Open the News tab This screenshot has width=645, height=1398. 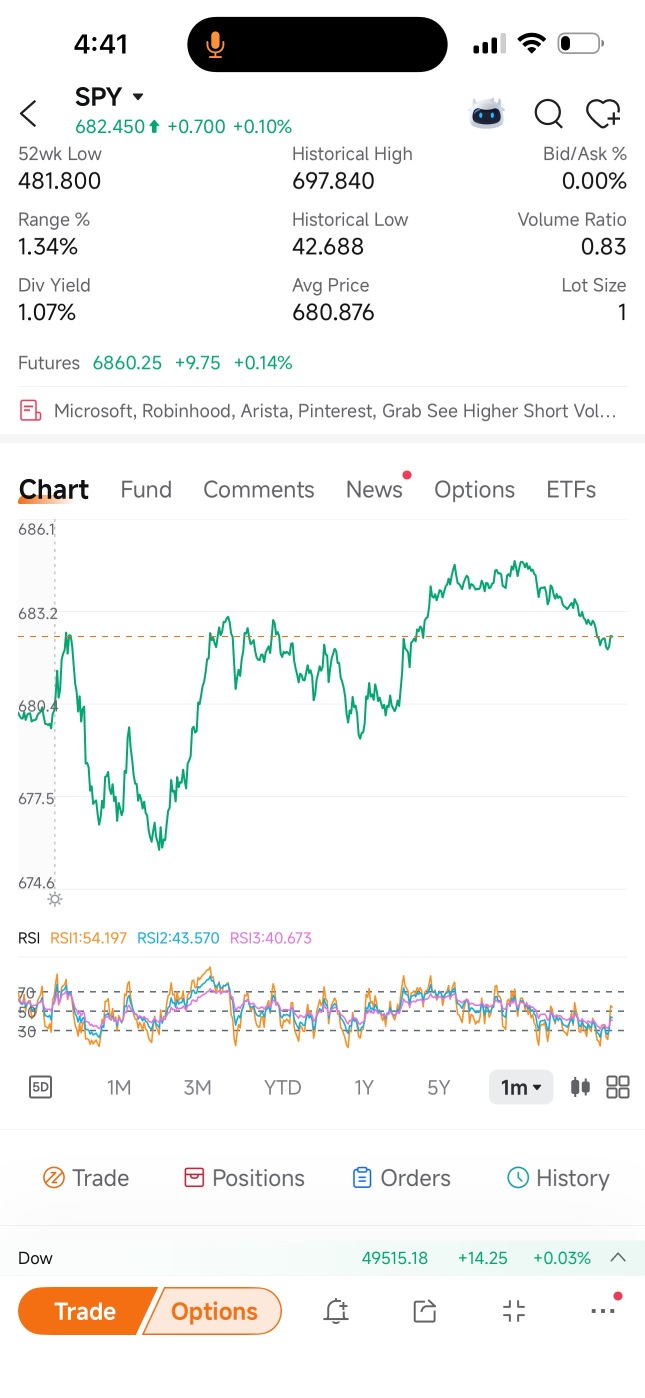pyautogui.click(x=374, y=489)
